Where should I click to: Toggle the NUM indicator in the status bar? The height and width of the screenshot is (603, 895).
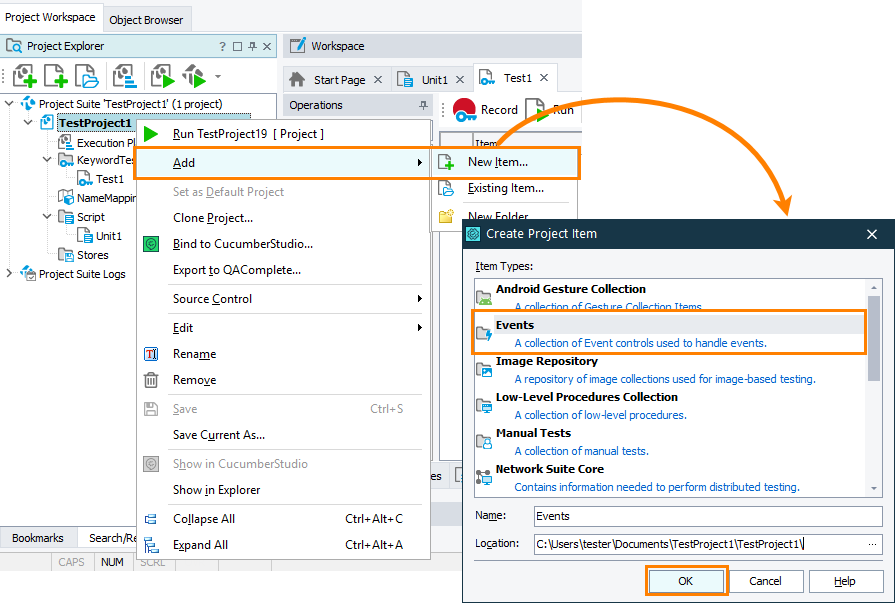pos(112,561)
